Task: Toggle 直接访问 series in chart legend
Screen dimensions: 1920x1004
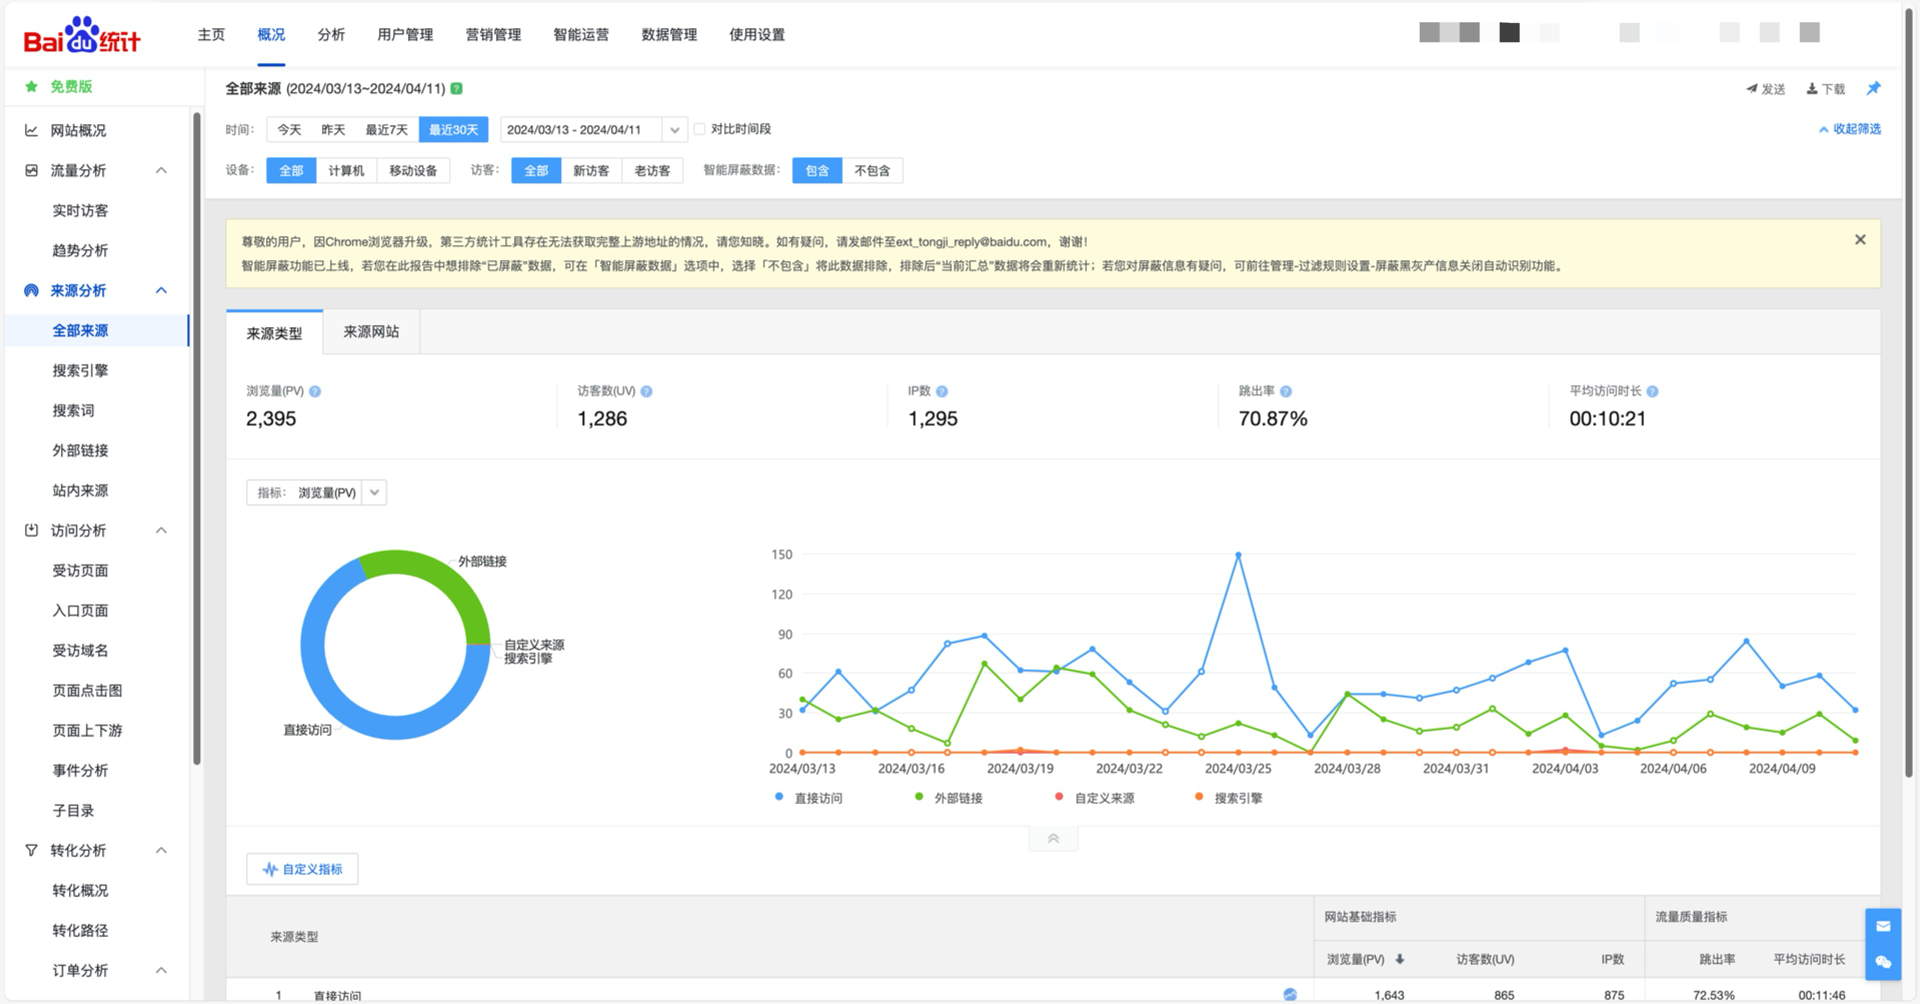Action: point(808,798)
